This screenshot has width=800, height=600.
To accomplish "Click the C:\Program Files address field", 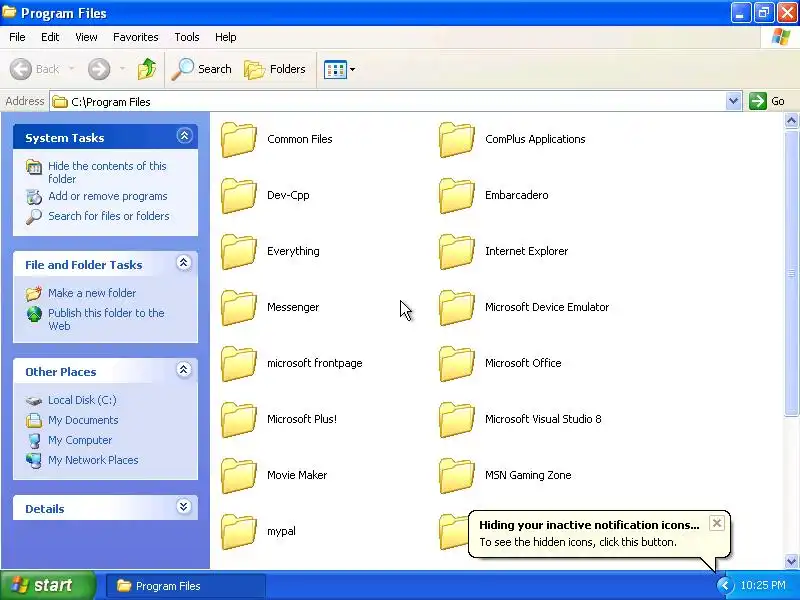I will coord(388,102).
